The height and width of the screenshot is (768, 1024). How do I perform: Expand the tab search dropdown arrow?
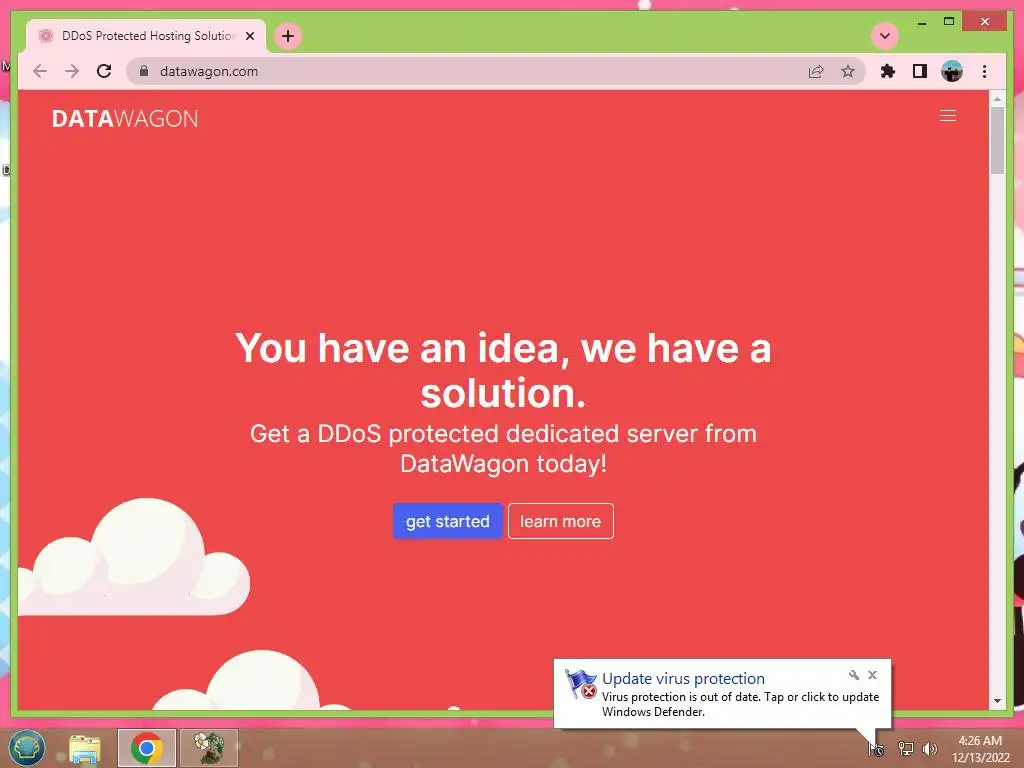coord(885,36)
